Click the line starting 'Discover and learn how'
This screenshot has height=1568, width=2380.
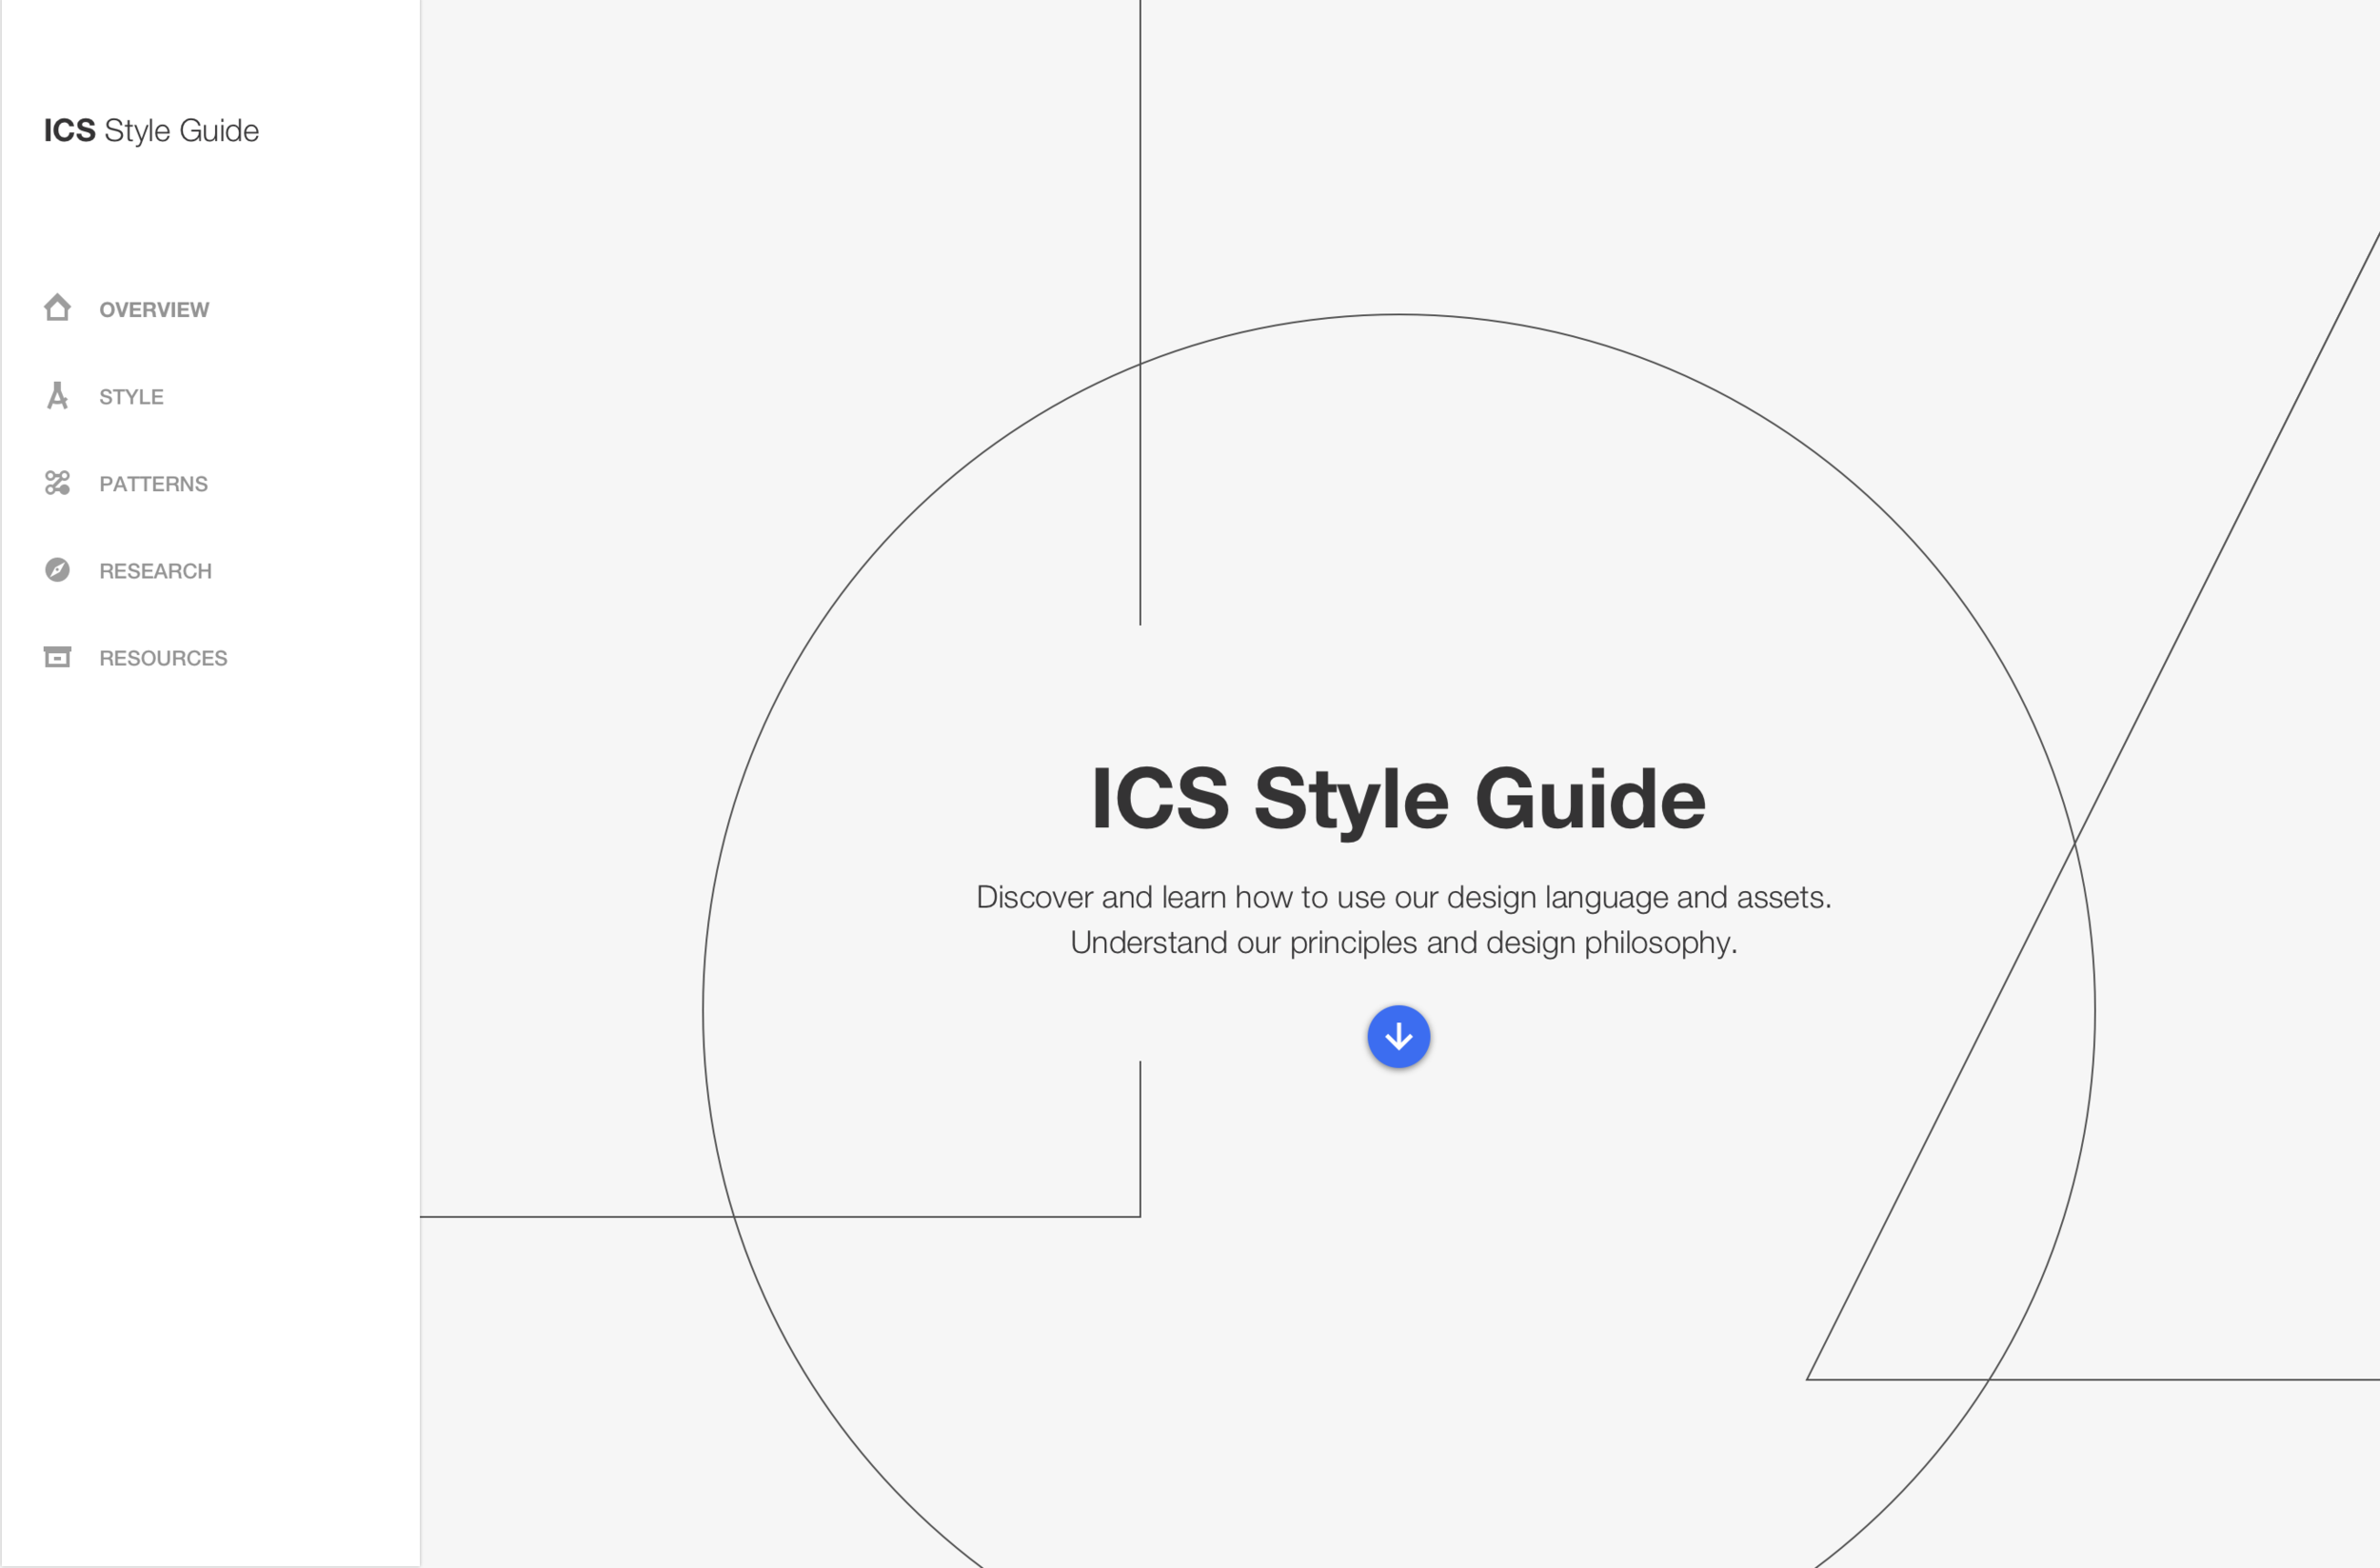pyautogui.click(x=1403, y=897)
